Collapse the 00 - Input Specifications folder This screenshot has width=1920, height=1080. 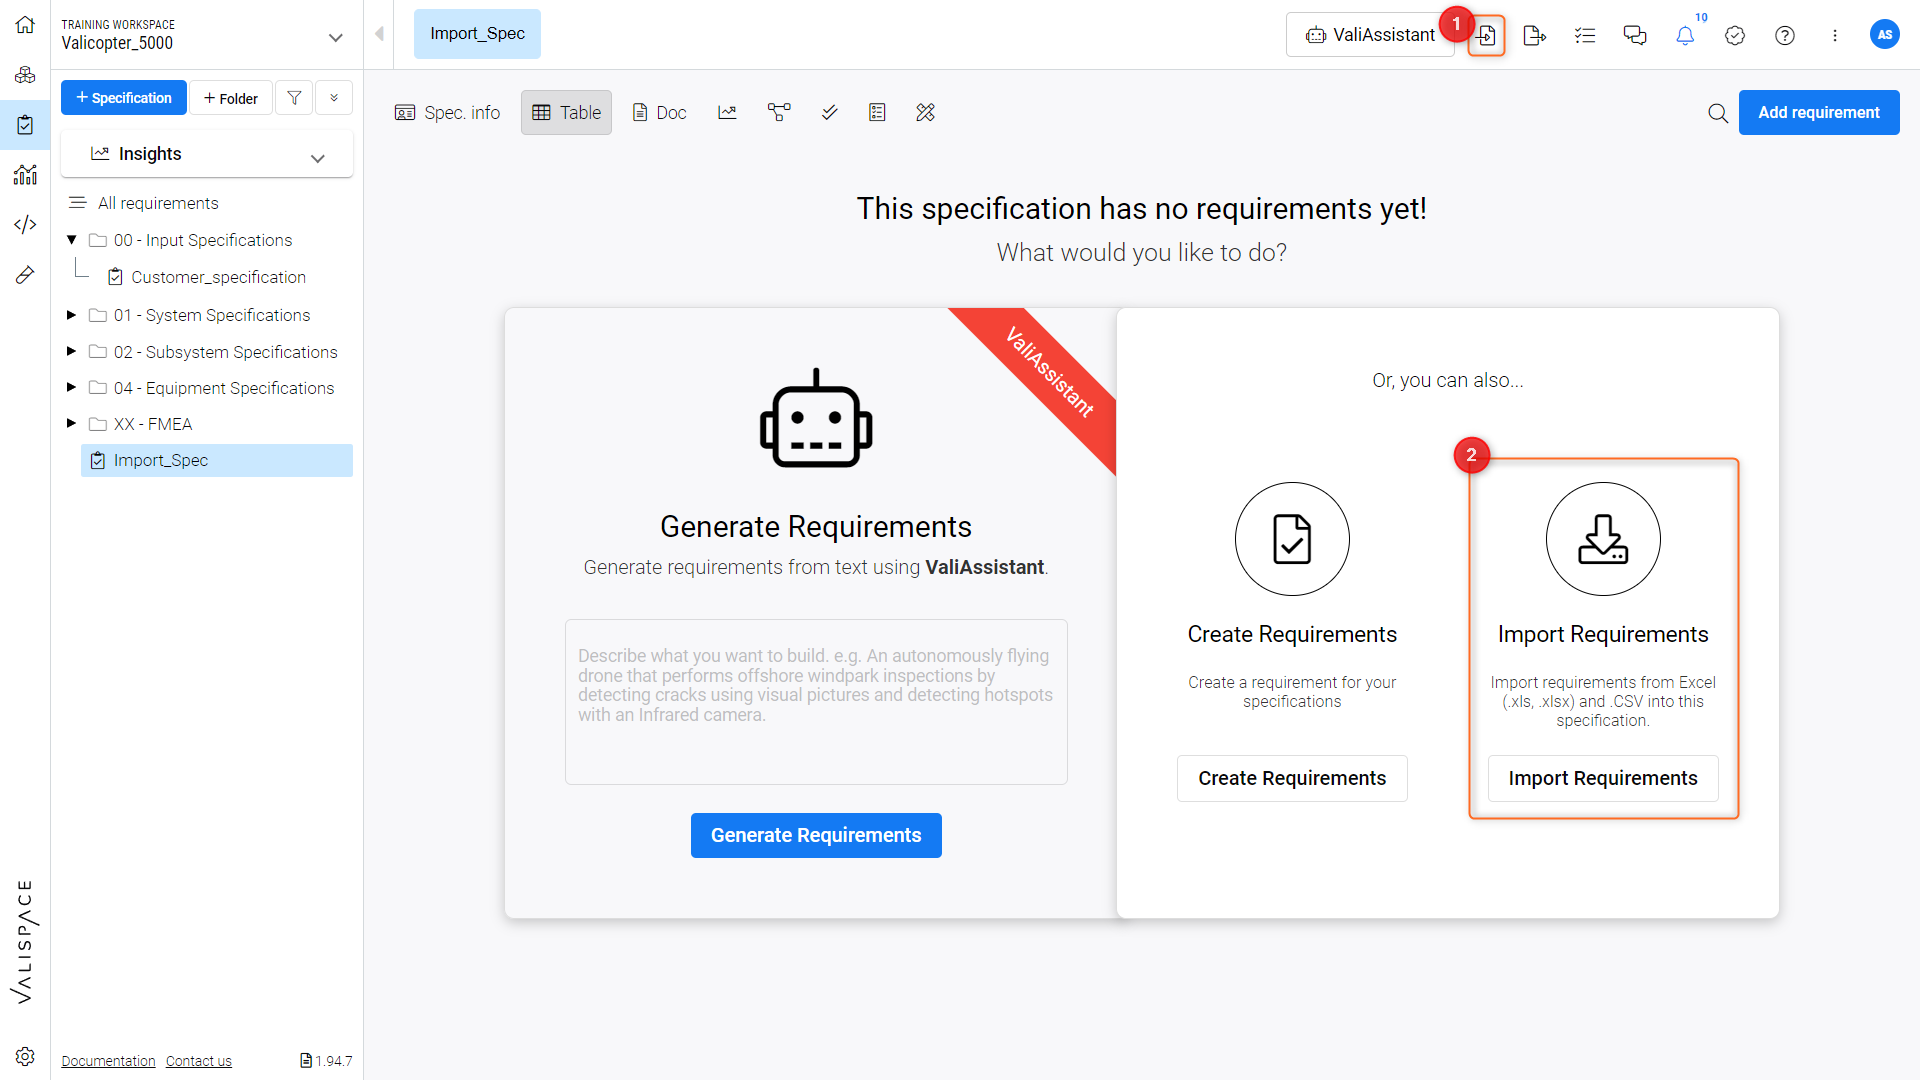(x=71, y=240)
